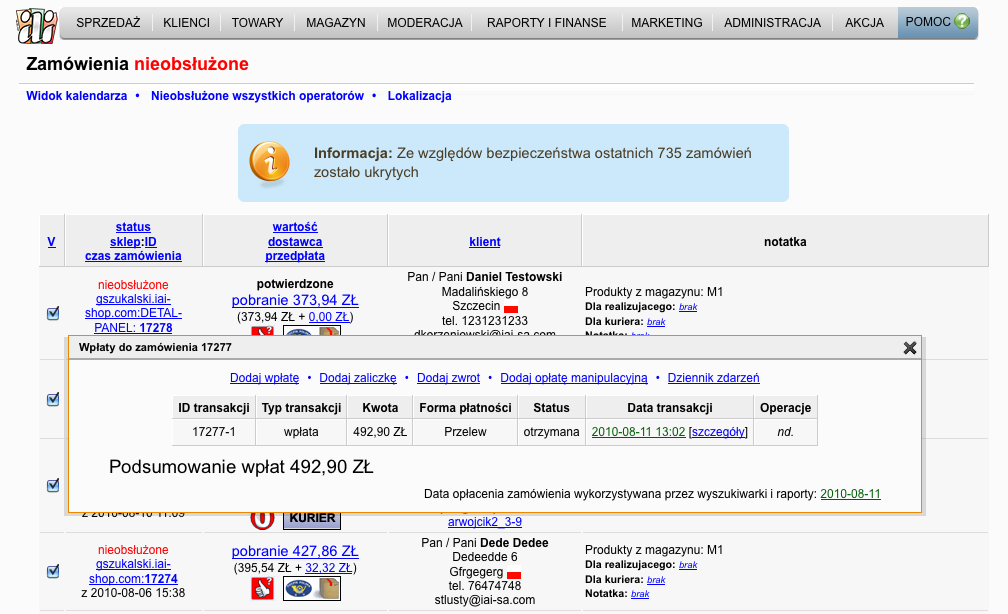Toggle the checkbox for order 17274
This screenshot has height=614, width=1008.
click(x=53, y=571)
